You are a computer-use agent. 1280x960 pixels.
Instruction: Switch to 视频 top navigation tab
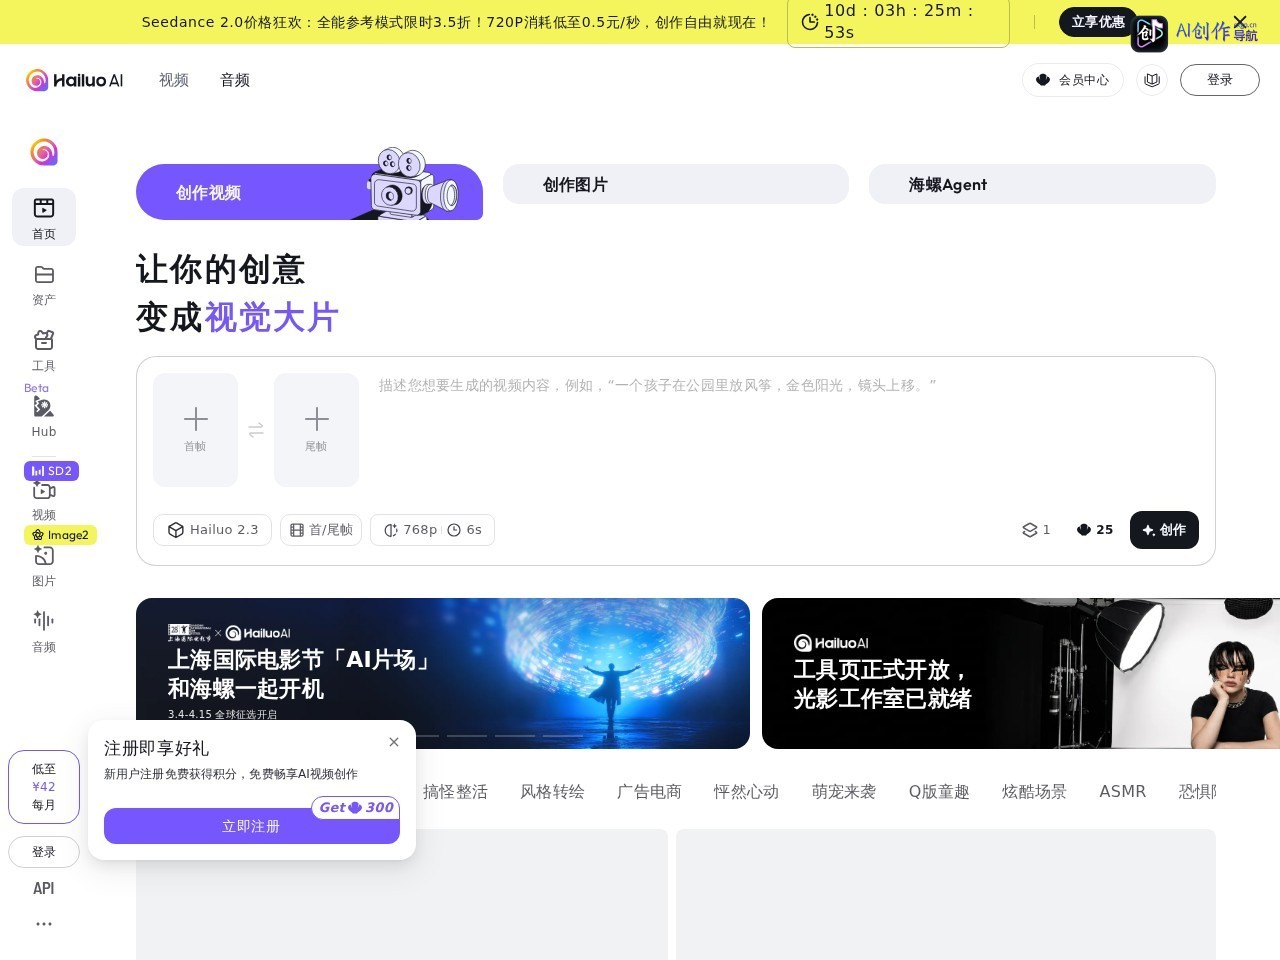[174, 80]
